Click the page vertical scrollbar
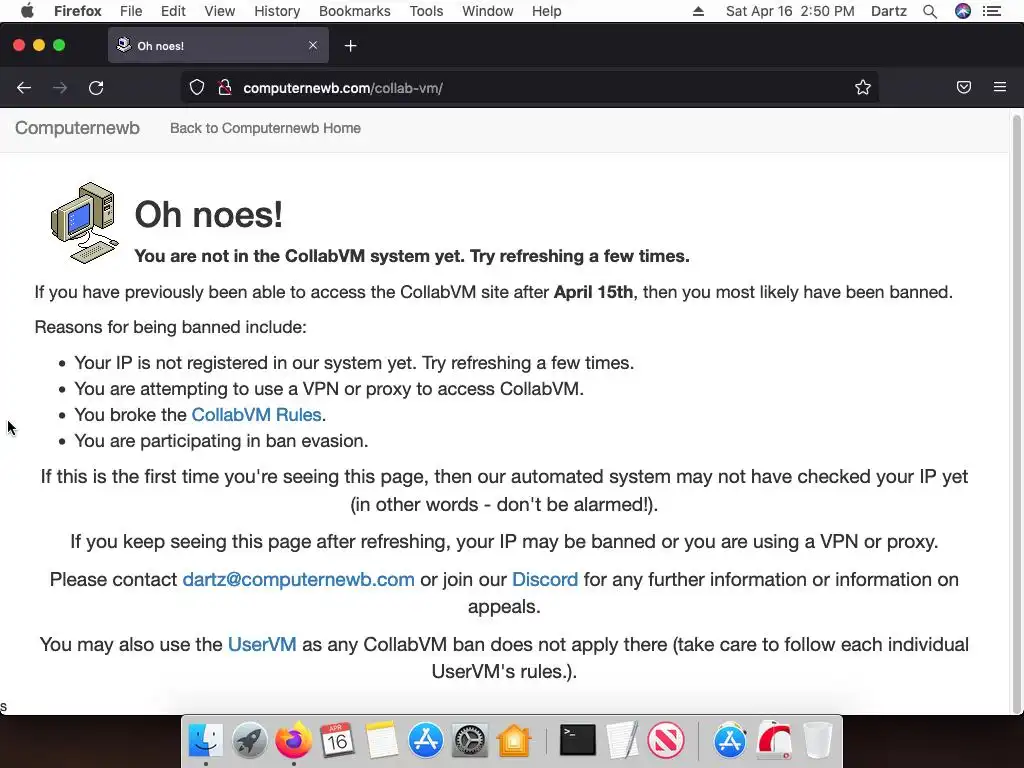This screenshot has width=1024, height=768. tap(1016, 413)
